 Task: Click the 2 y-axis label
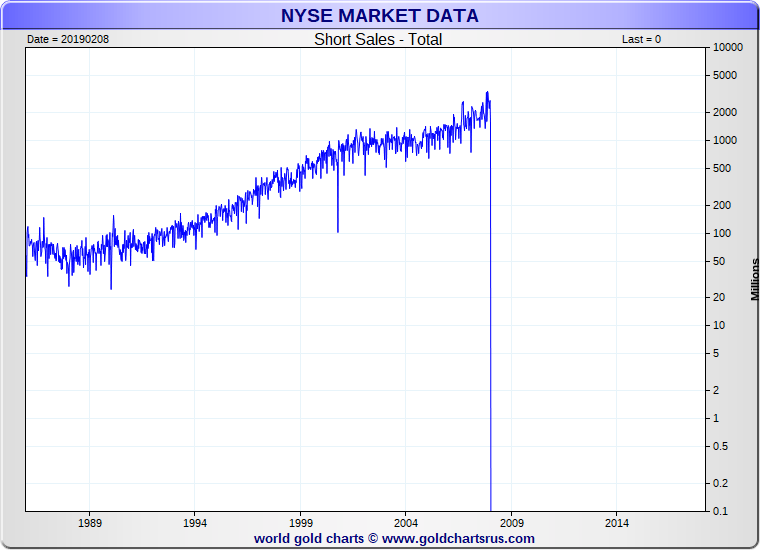pyautogui.click(x=716, y=390)
